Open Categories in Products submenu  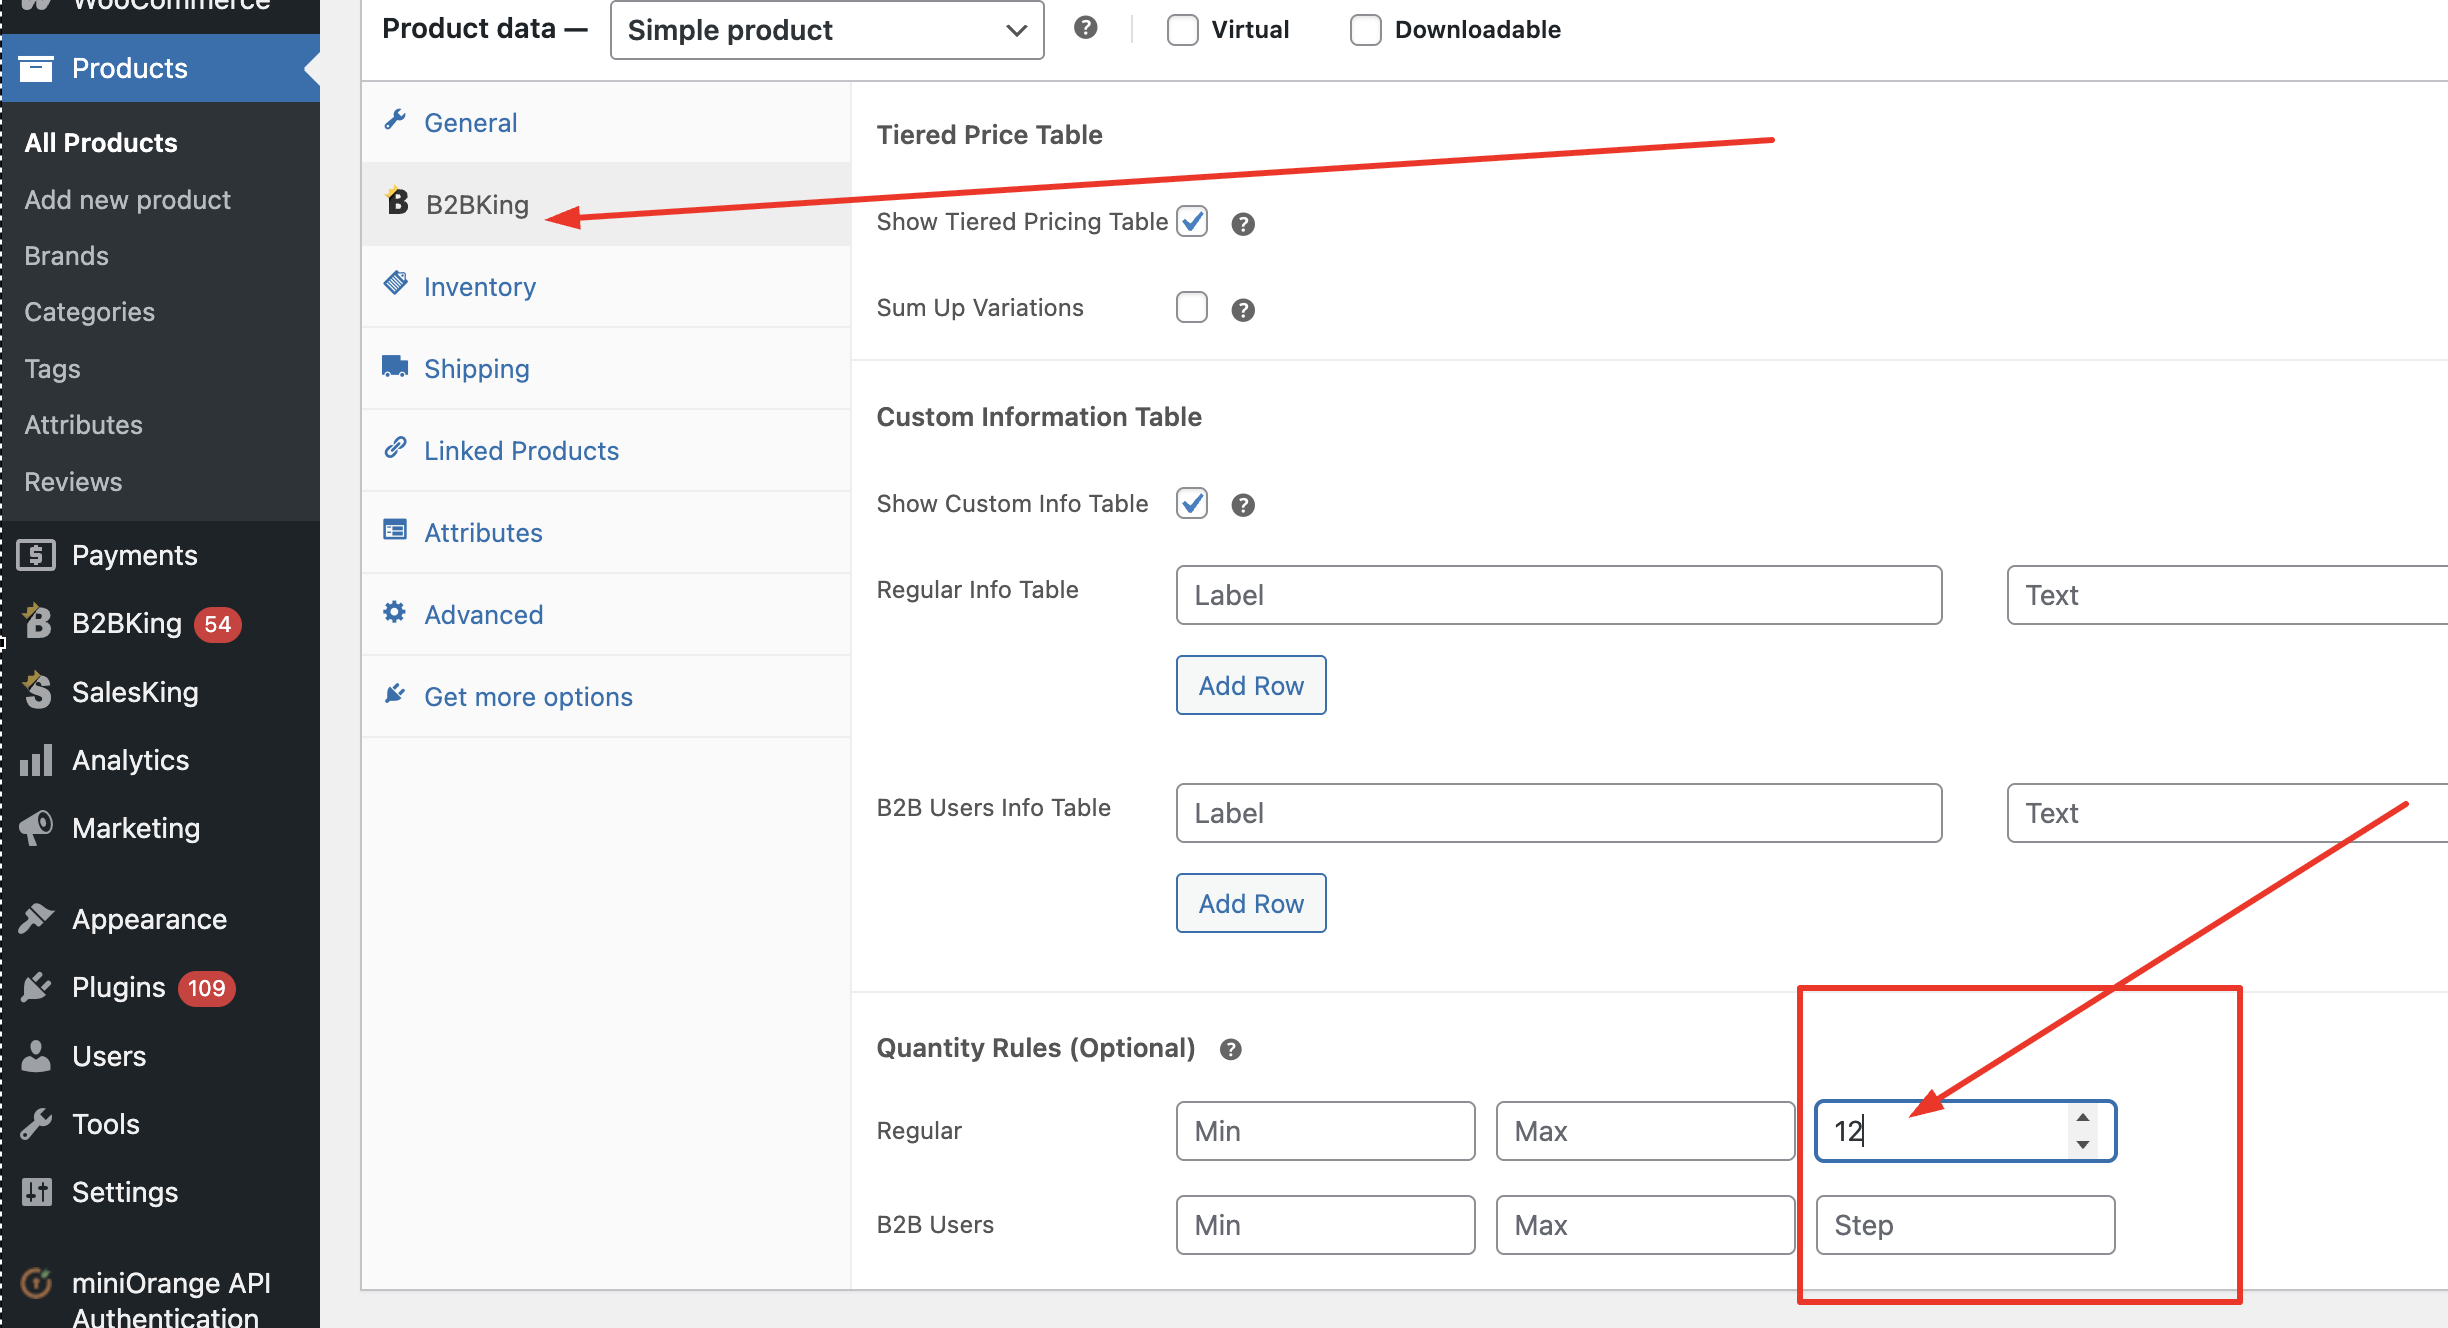point(89,312)
